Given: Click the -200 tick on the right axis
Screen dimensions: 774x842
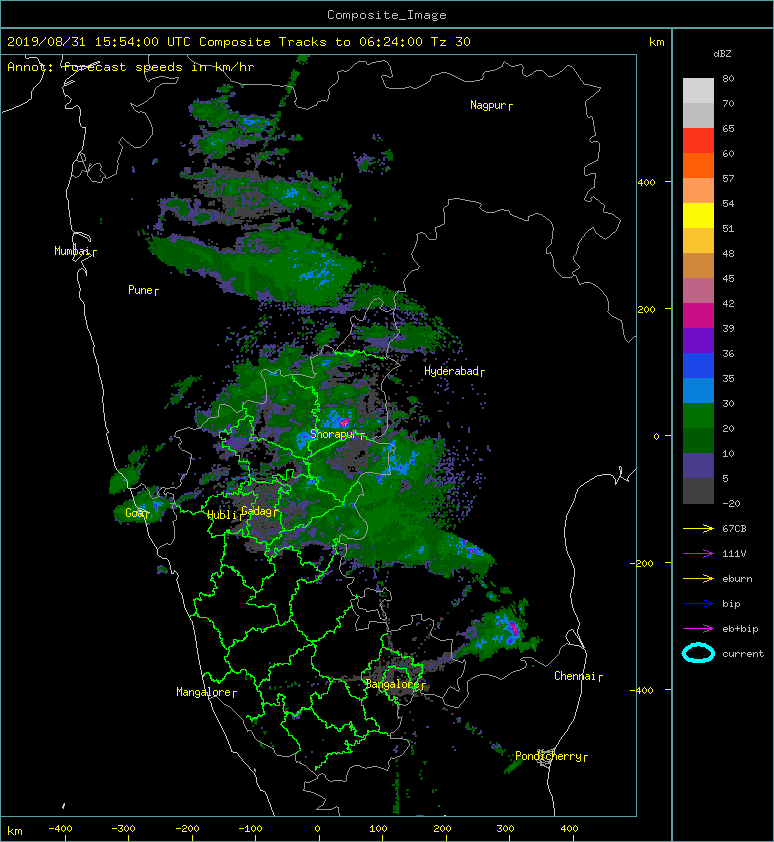Looking at the screenshot, I should coord(642,563).
